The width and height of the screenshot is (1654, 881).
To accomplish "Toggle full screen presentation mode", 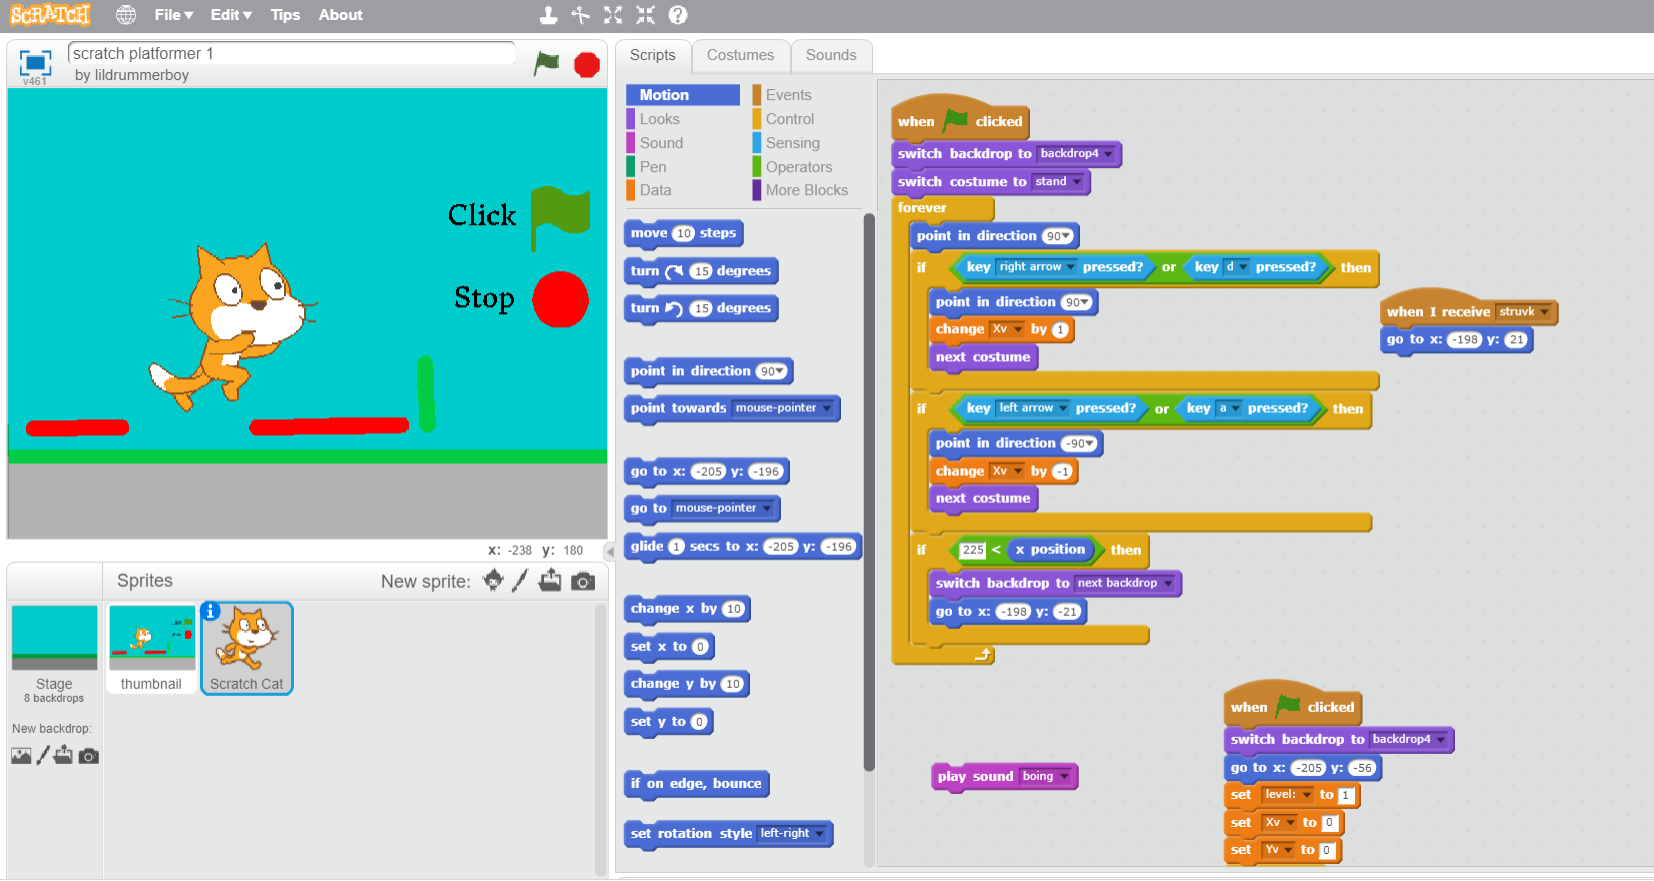I will (35, 63).
